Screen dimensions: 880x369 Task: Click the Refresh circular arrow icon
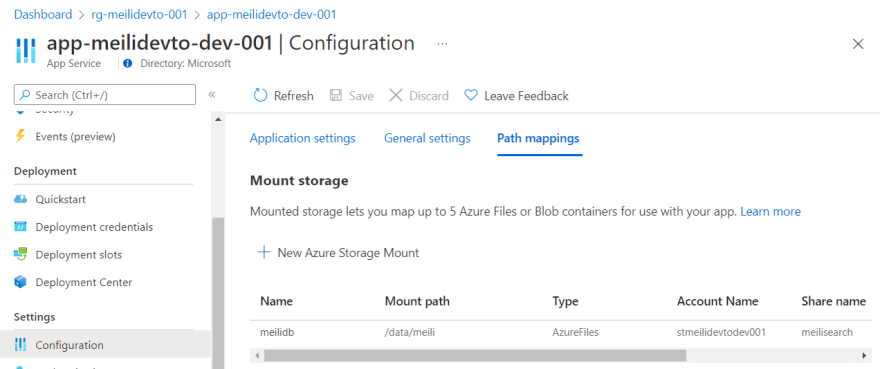tap(260, 95)
